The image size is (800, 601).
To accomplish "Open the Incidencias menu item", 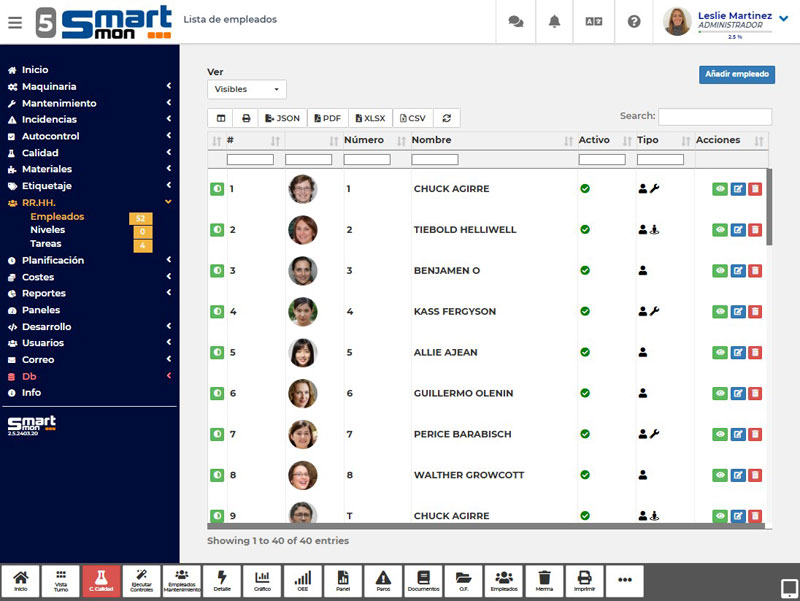I will 53,119.
